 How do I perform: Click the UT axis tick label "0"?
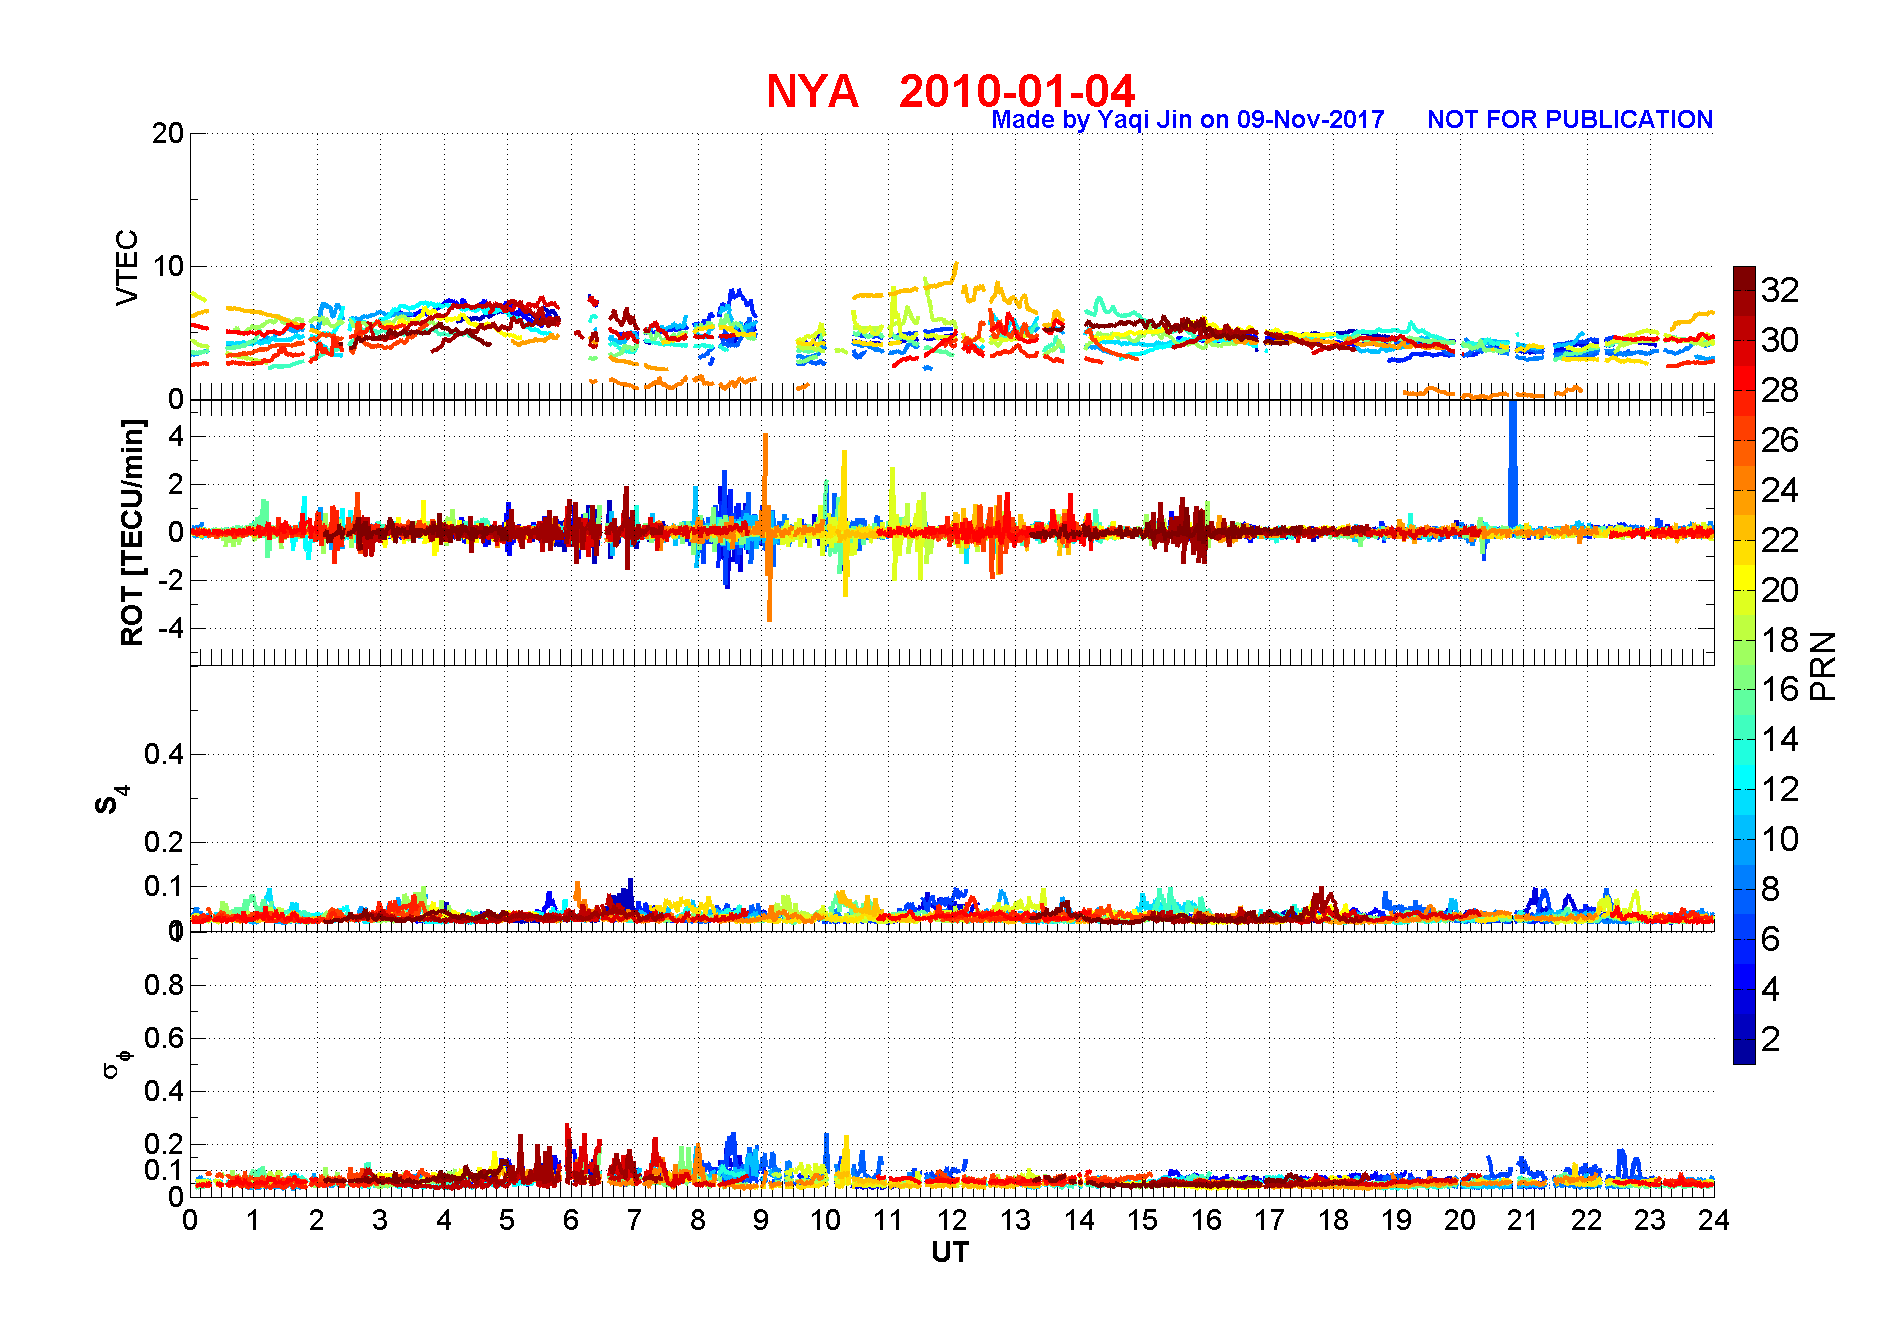pyautogui.click(x=190, y=1220)
